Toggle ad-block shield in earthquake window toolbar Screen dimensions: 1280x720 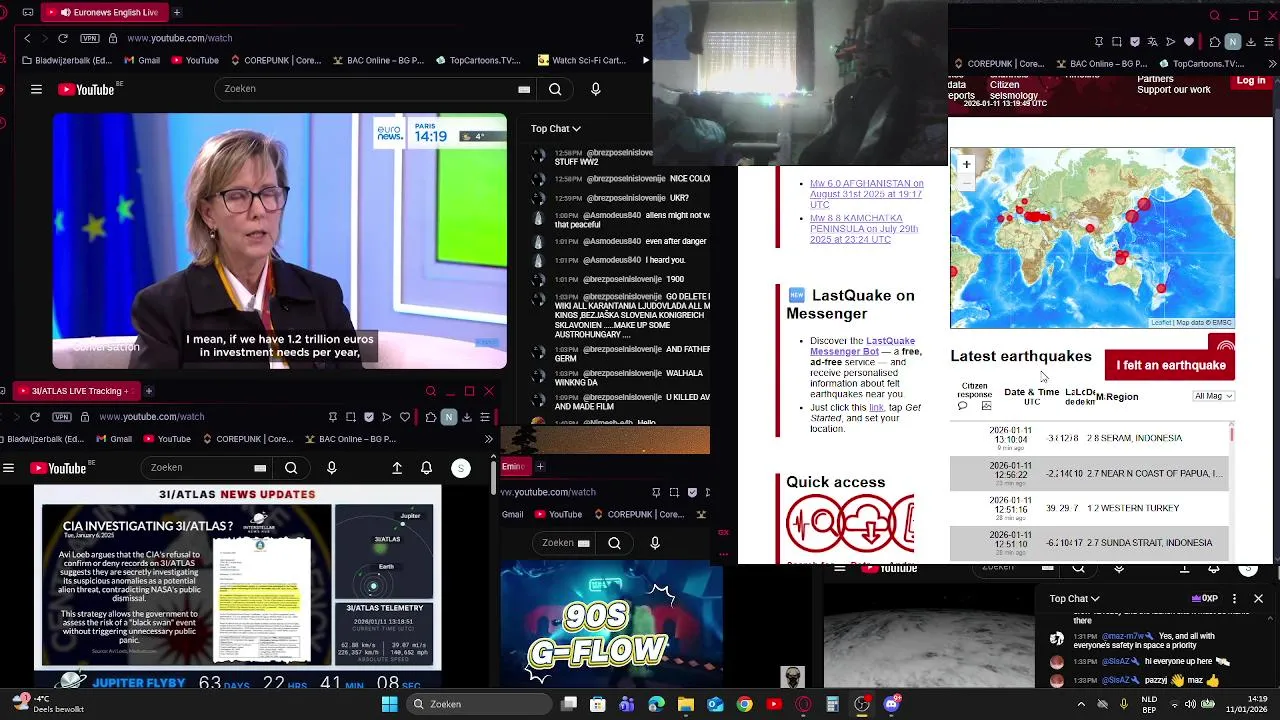point(1135,42)
